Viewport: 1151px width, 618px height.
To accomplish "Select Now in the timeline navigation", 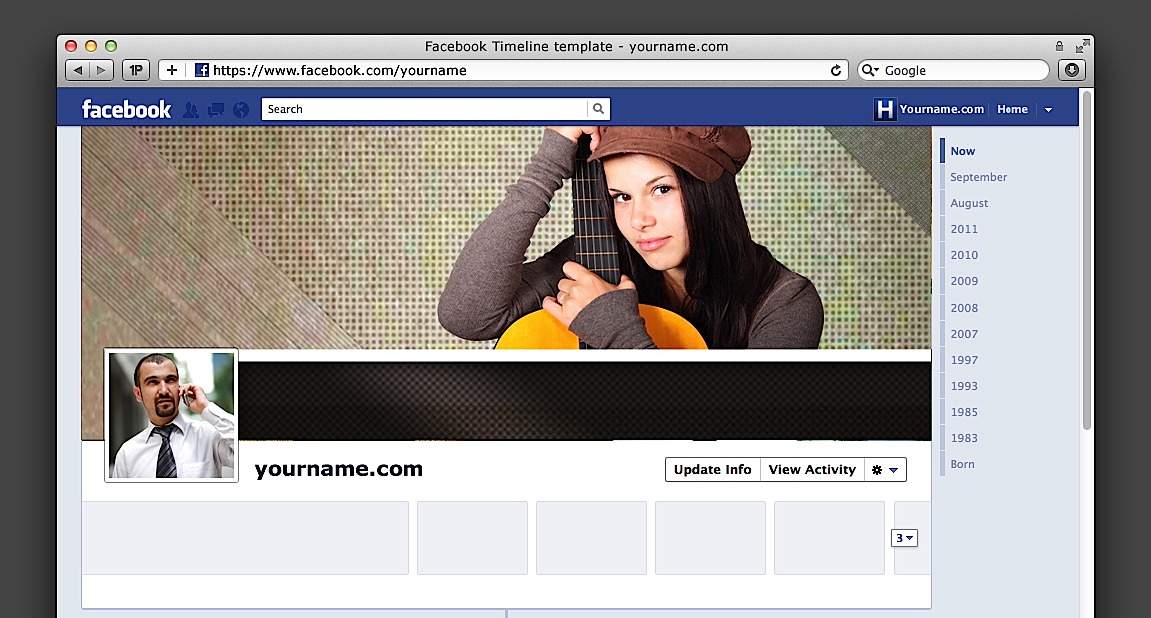I will [962, 151].
